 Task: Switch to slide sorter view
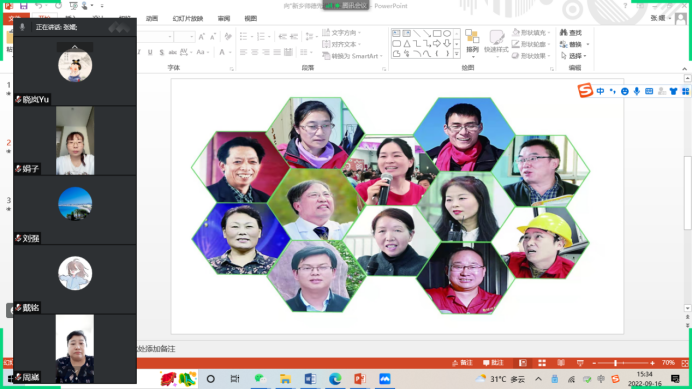click(542, 363)
